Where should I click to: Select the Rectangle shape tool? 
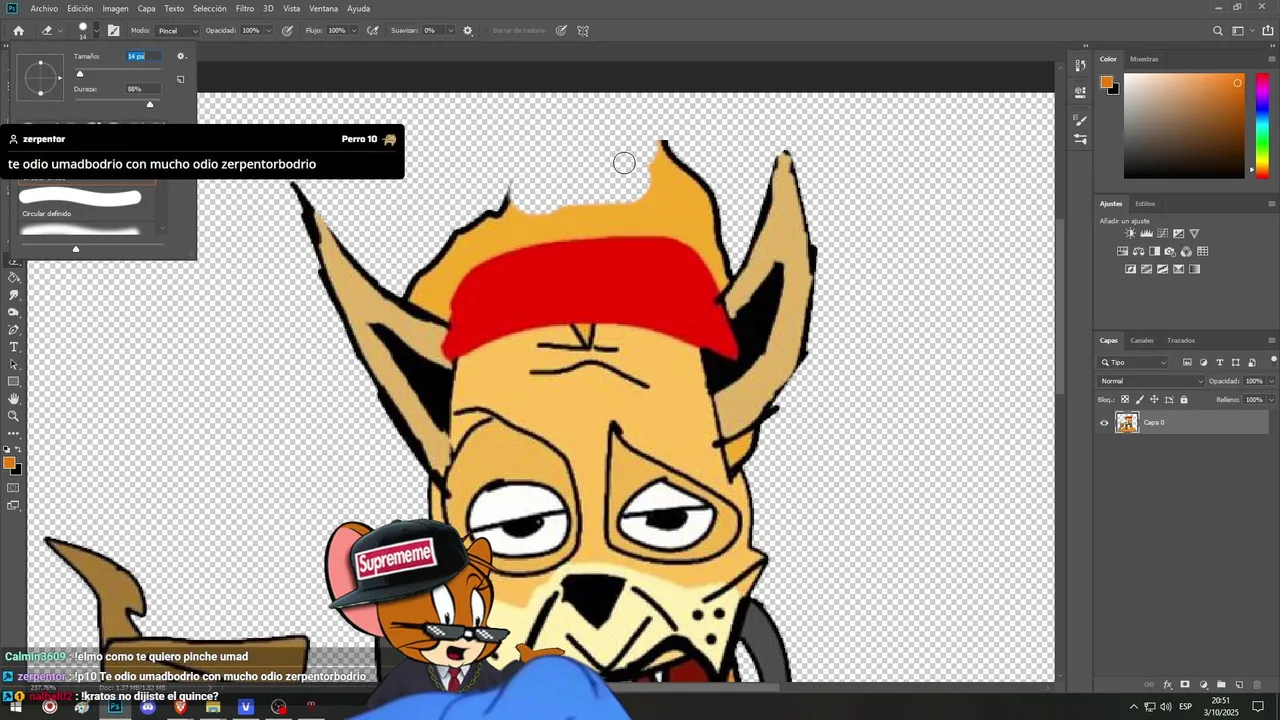pos(14,381)
